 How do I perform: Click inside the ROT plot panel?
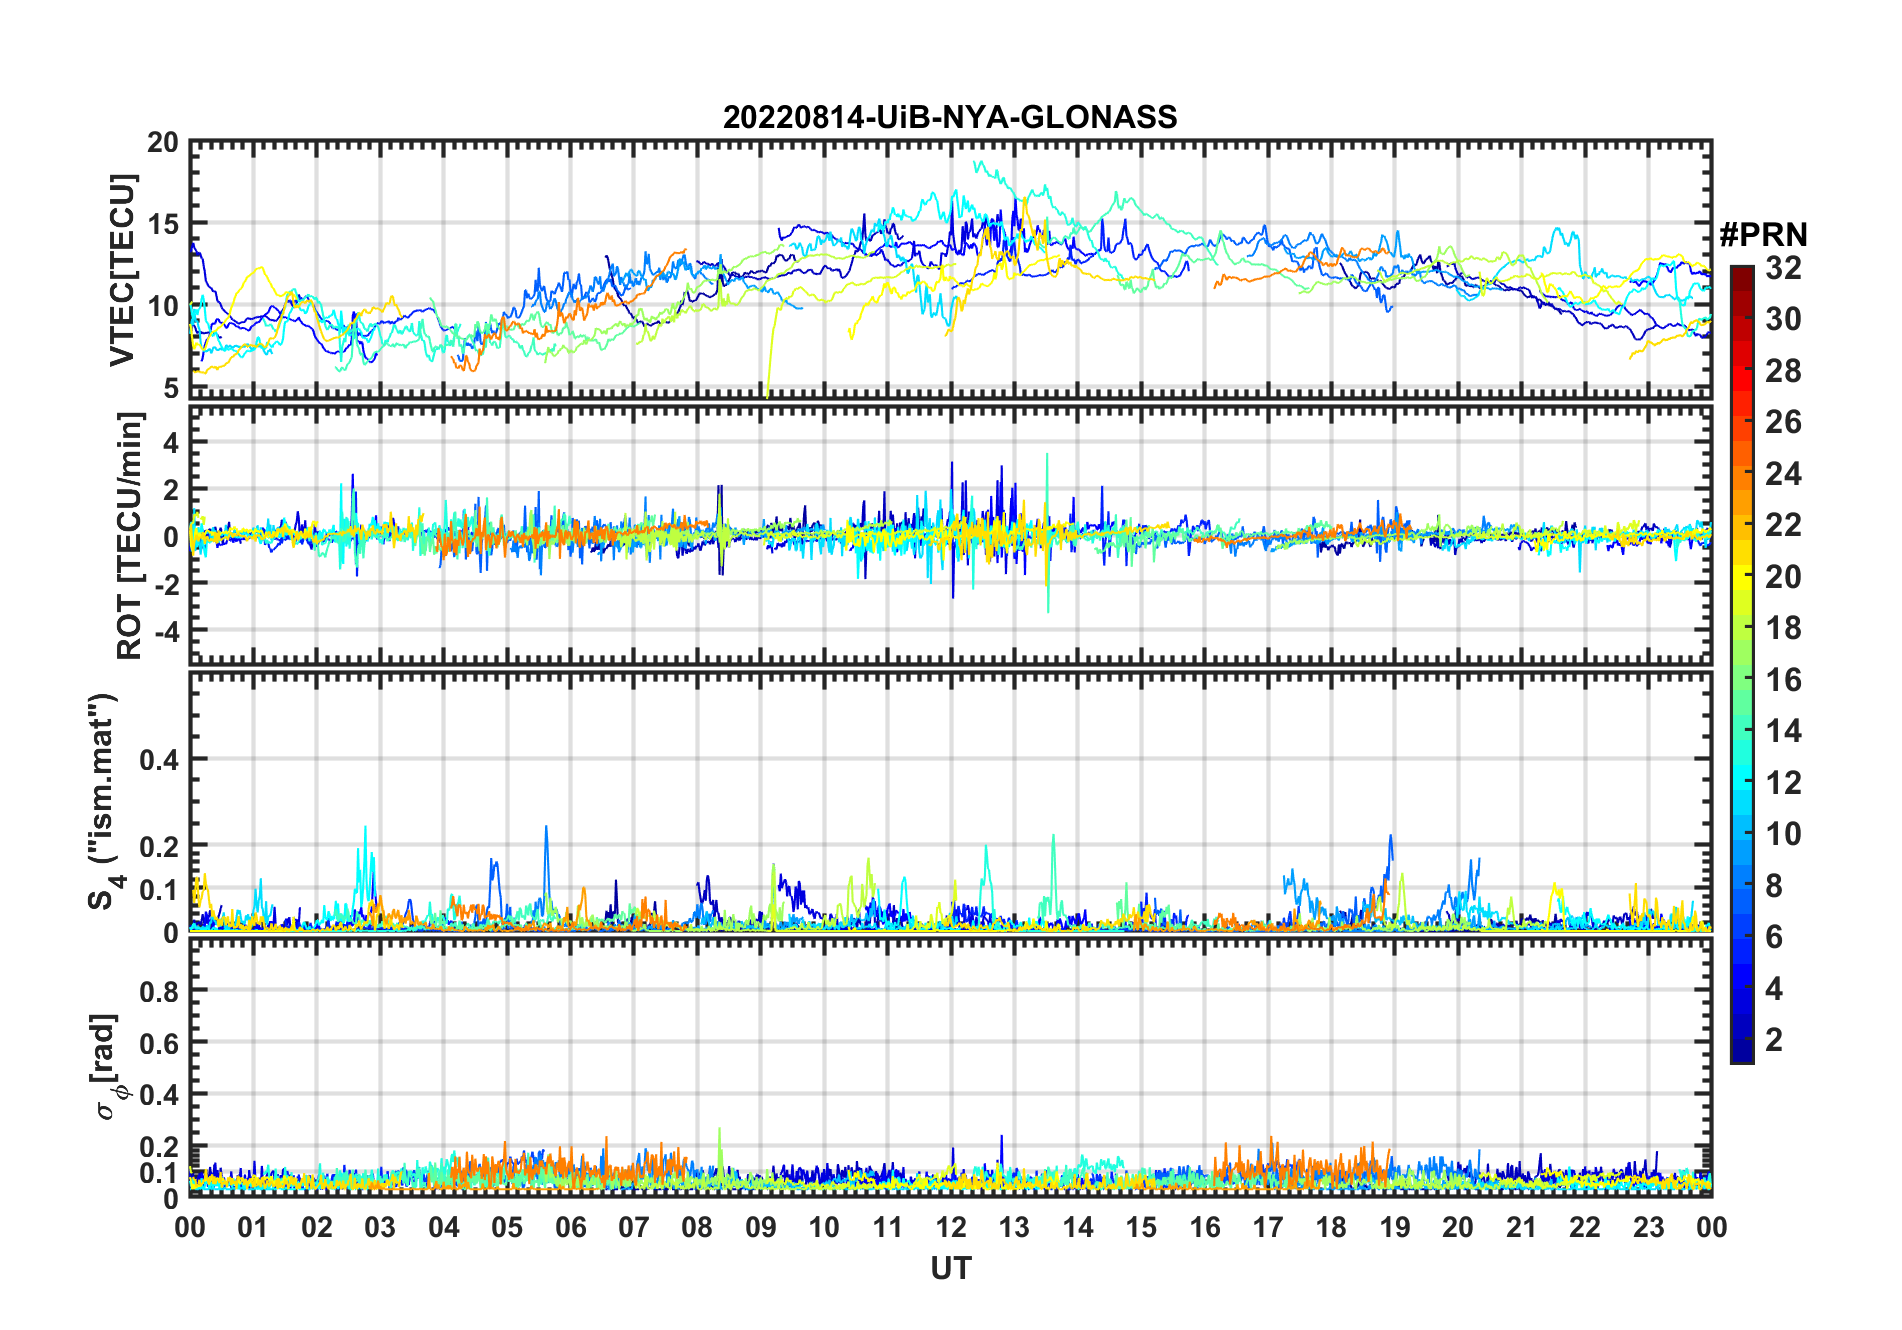coord(950,535)
